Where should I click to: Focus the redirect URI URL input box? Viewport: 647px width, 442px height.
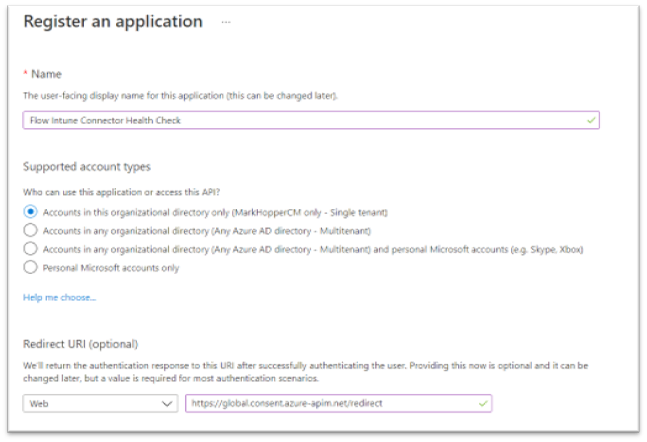330,403
